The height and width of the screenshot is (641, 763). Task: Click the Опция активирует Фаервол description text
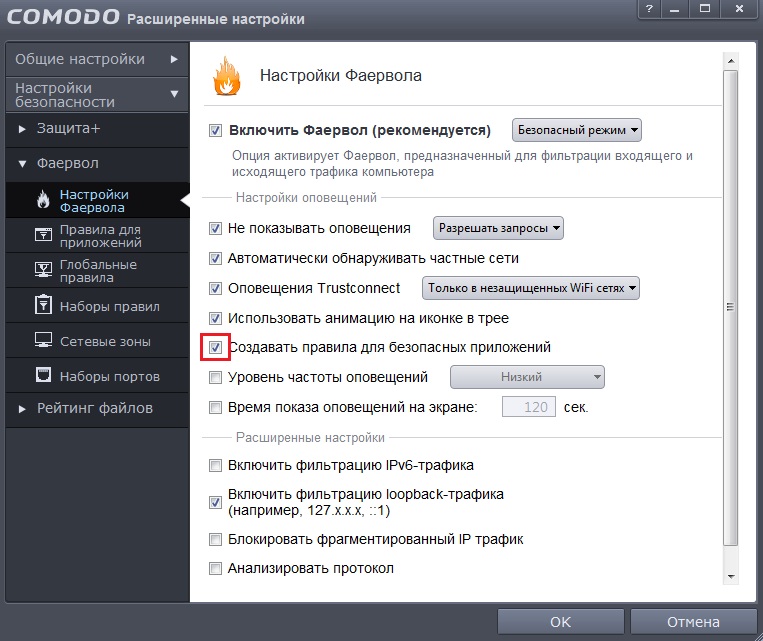pos(462,164)
